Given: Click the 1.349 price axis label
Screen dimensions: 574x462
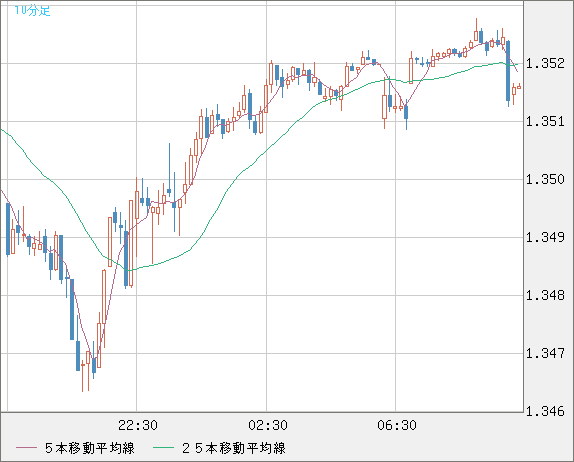Looking at the screenshot, I should click(x=545, y=237).
